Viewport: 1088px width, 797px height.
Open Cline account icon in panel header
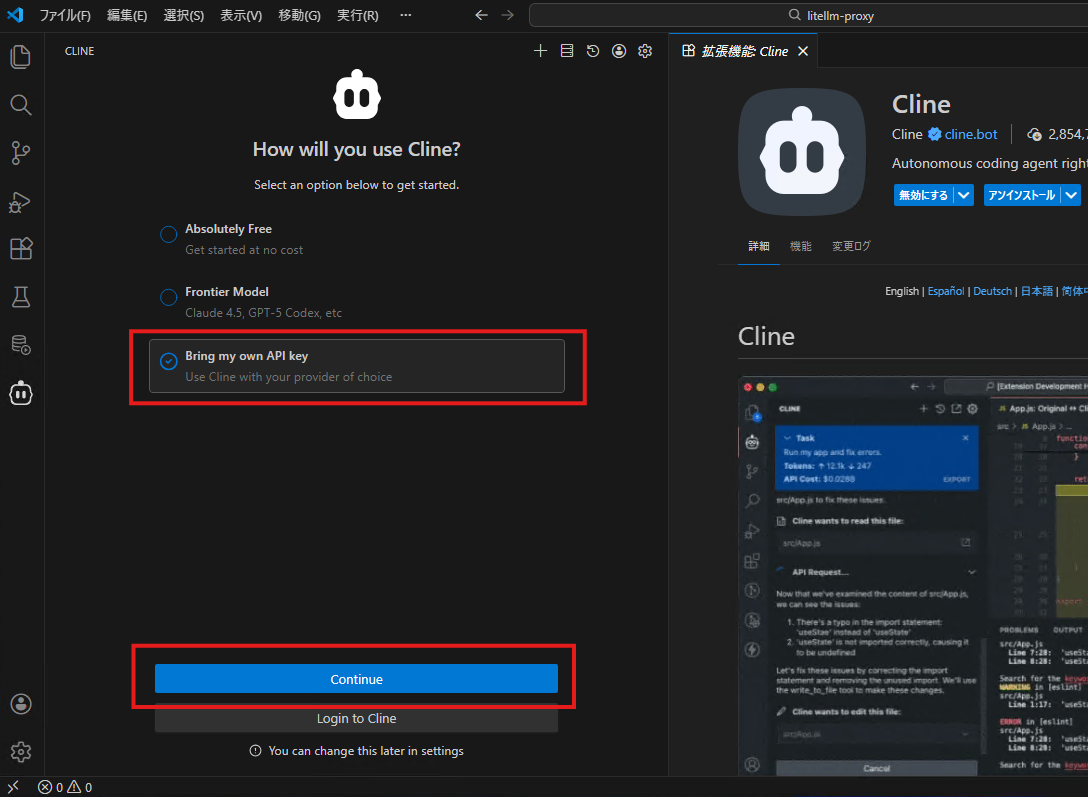pyautogui.click(x=619, y=51)
